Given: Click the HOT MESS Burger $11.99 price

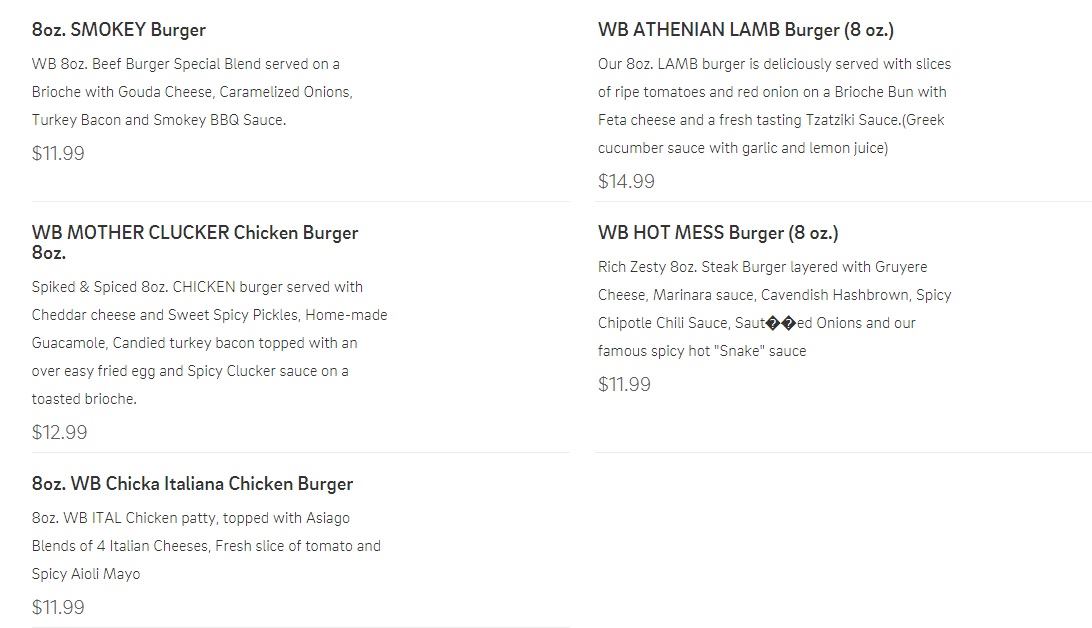Looking at the screenshot, I should [x=624, y=384].
